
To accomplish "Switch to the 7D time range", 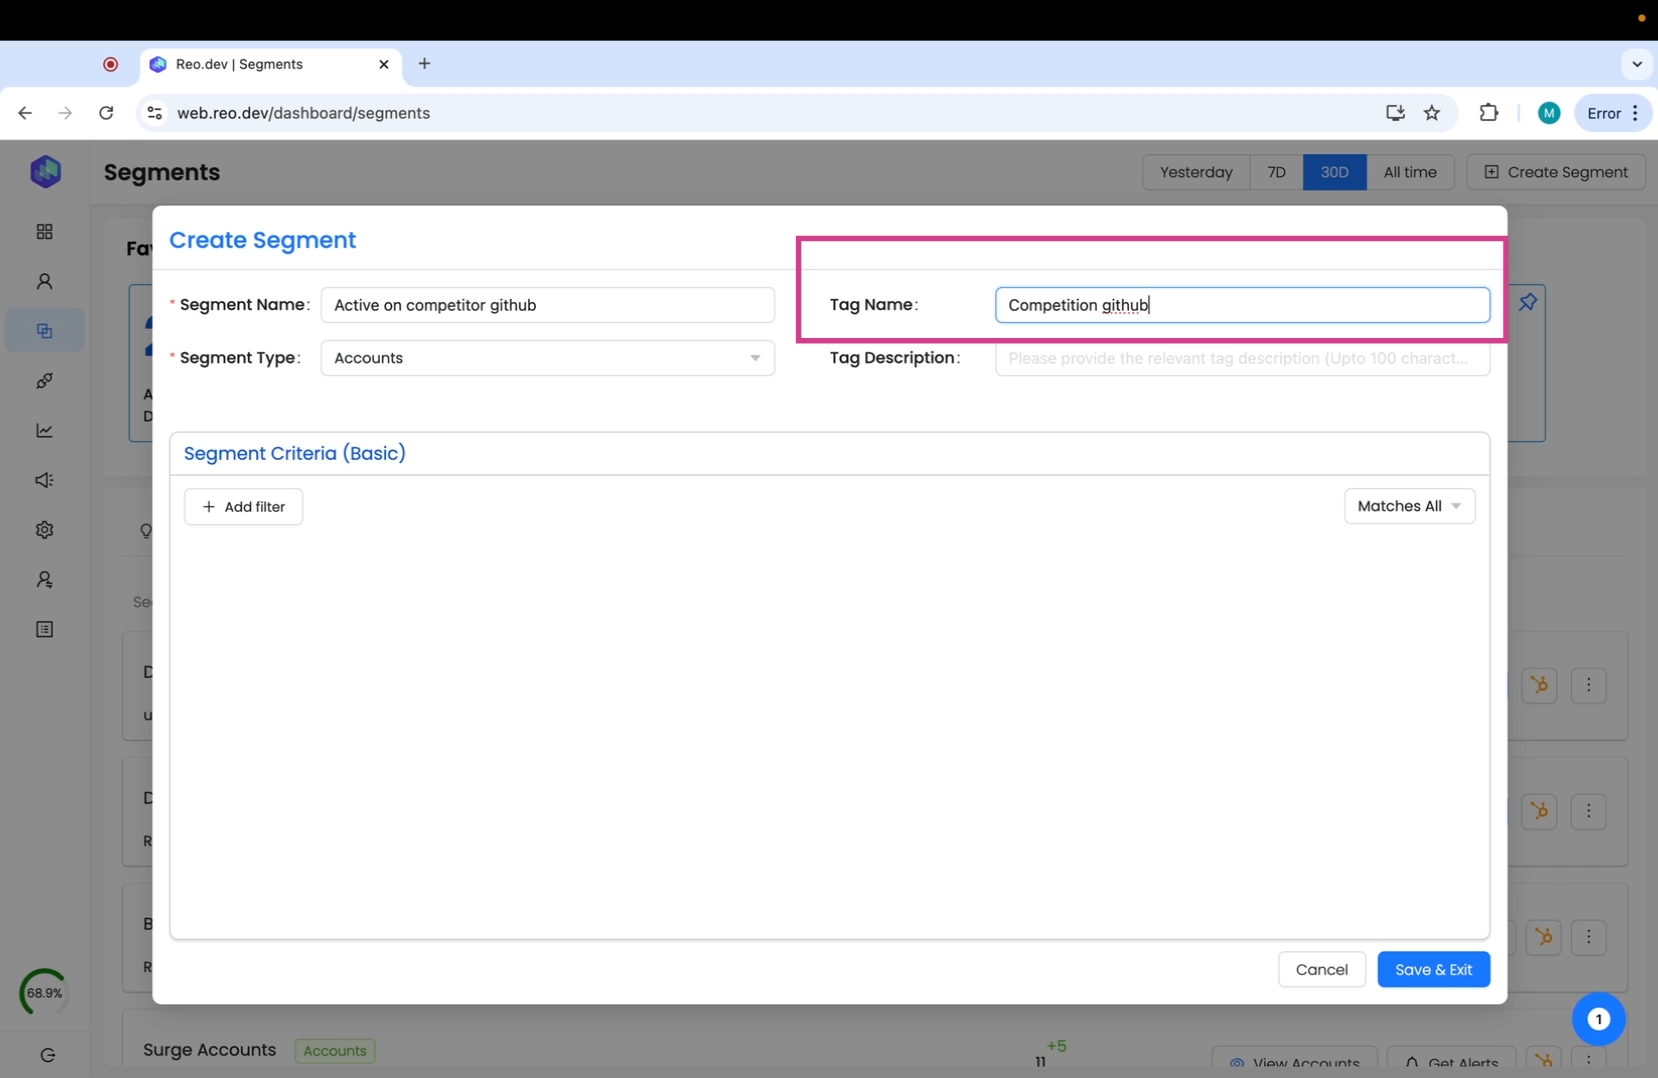I will 1276,172.
